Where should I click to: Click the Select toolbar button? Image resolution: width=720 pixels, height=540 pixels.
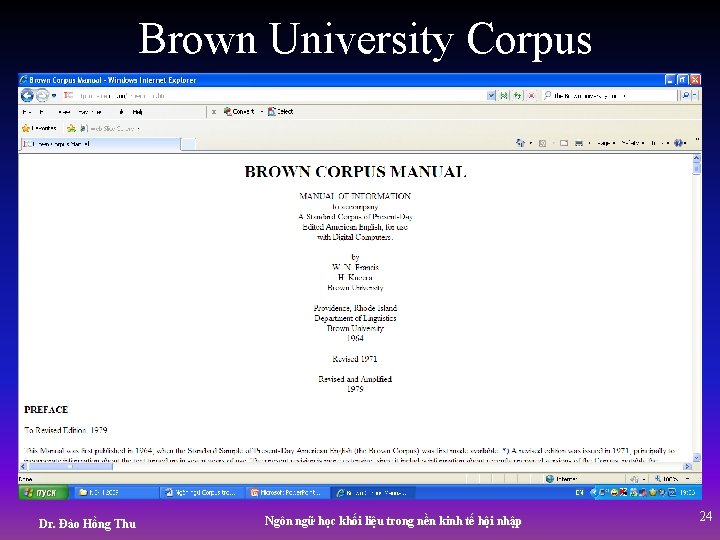coord(281,112)
